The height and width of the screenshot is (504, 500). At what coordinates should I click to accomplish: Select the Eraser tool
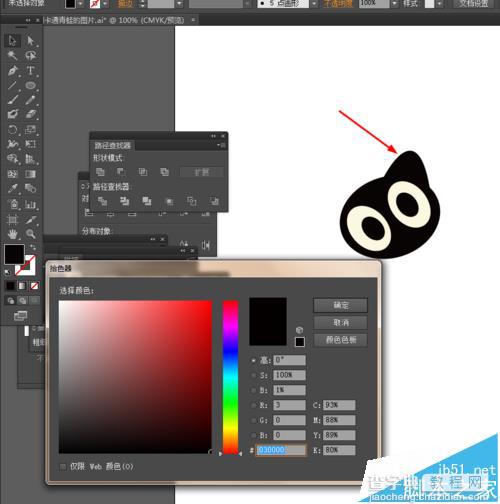coord(31,114)
